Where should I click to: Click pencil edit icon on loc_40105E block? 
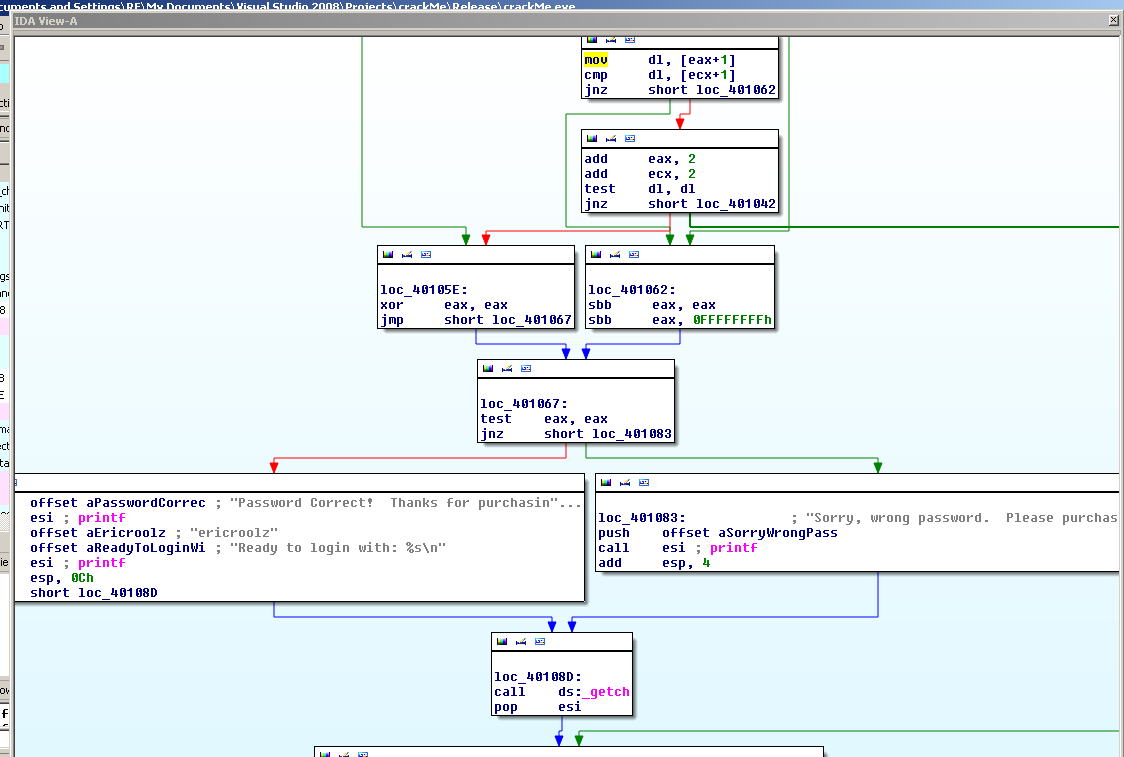[406, 254]
